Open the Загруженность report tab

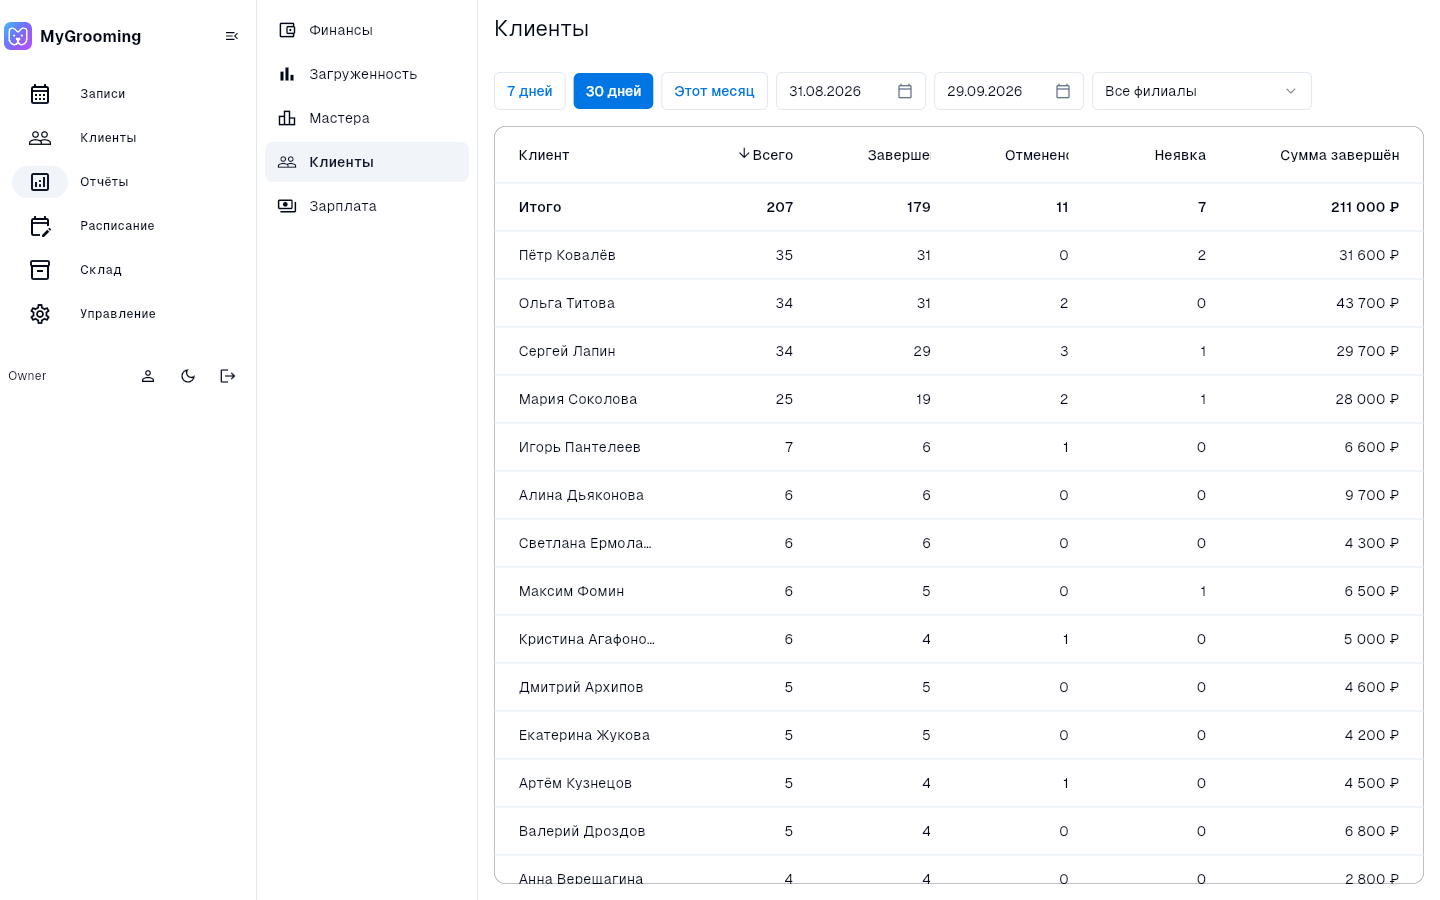point(367,74)
